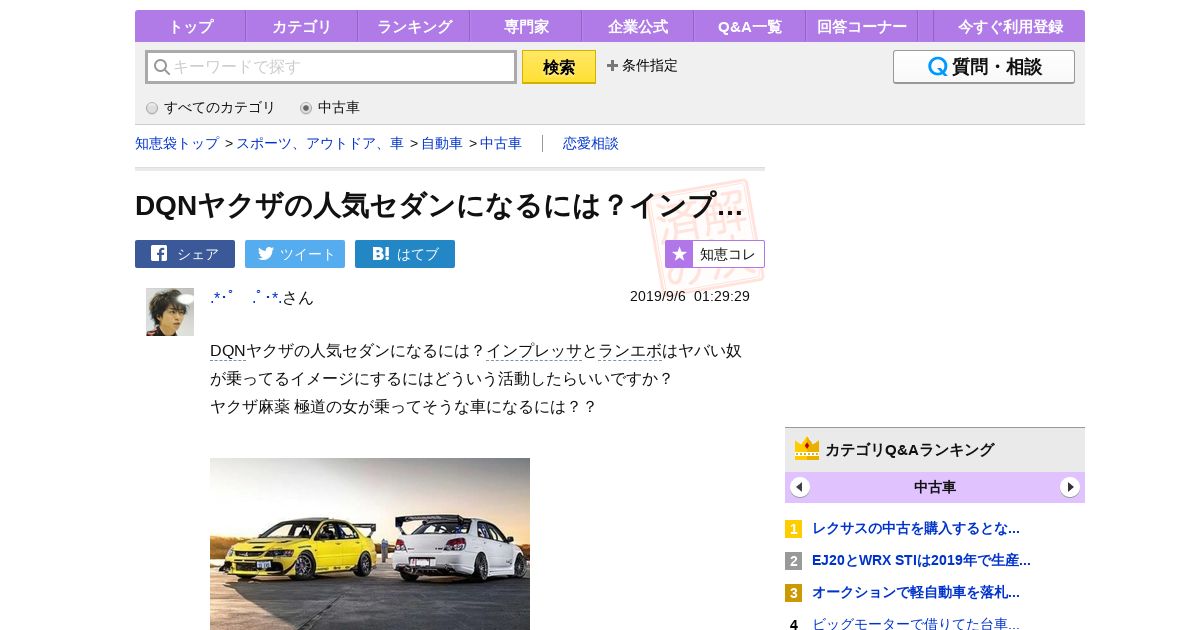
Task: Open the Q&A一覧 tab
Action: point(749,27)
